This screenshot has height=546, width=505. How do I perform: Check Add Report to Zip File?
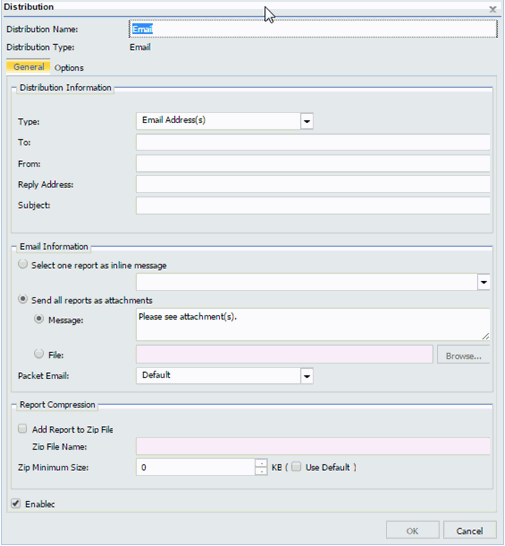point(23,429)
